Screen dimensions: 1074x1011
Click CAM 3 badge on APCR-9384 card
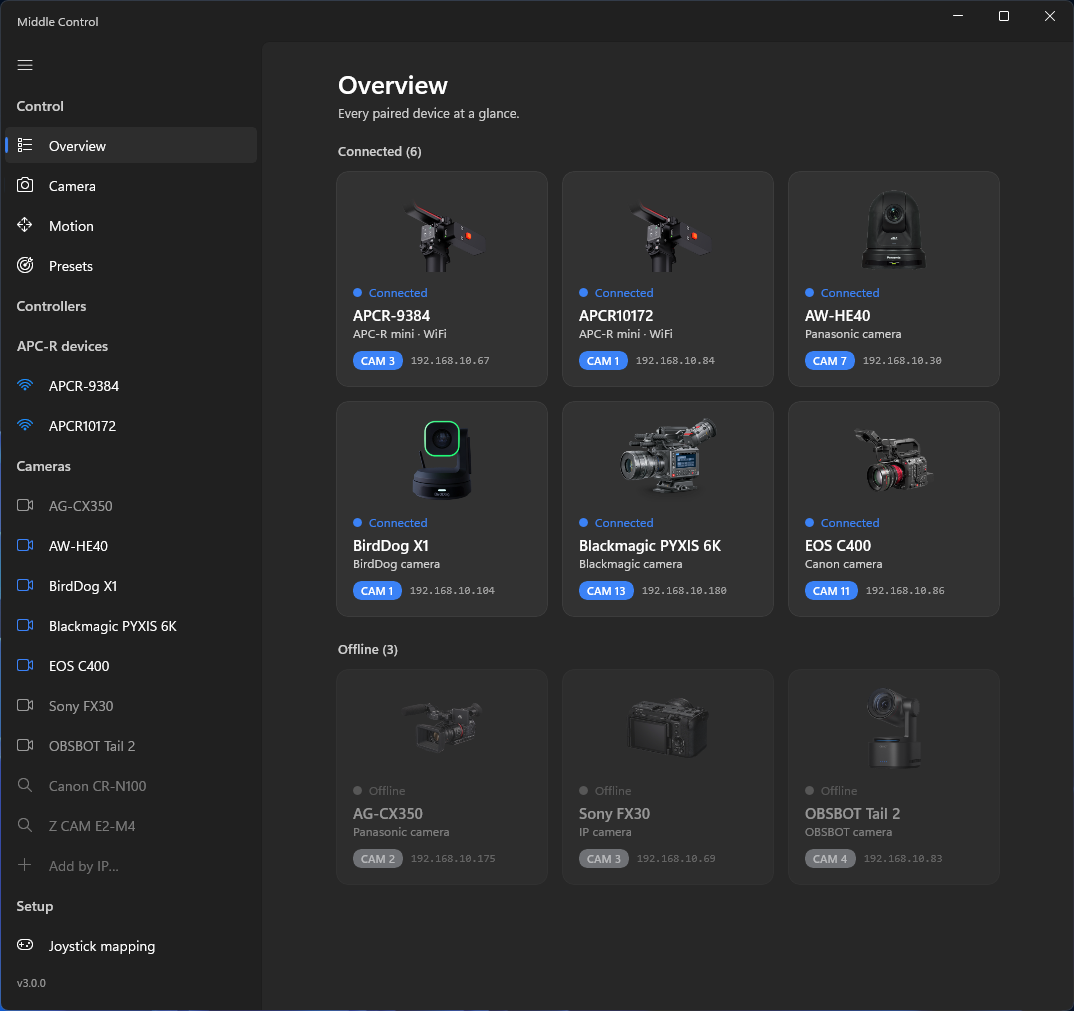pos(378,361)
